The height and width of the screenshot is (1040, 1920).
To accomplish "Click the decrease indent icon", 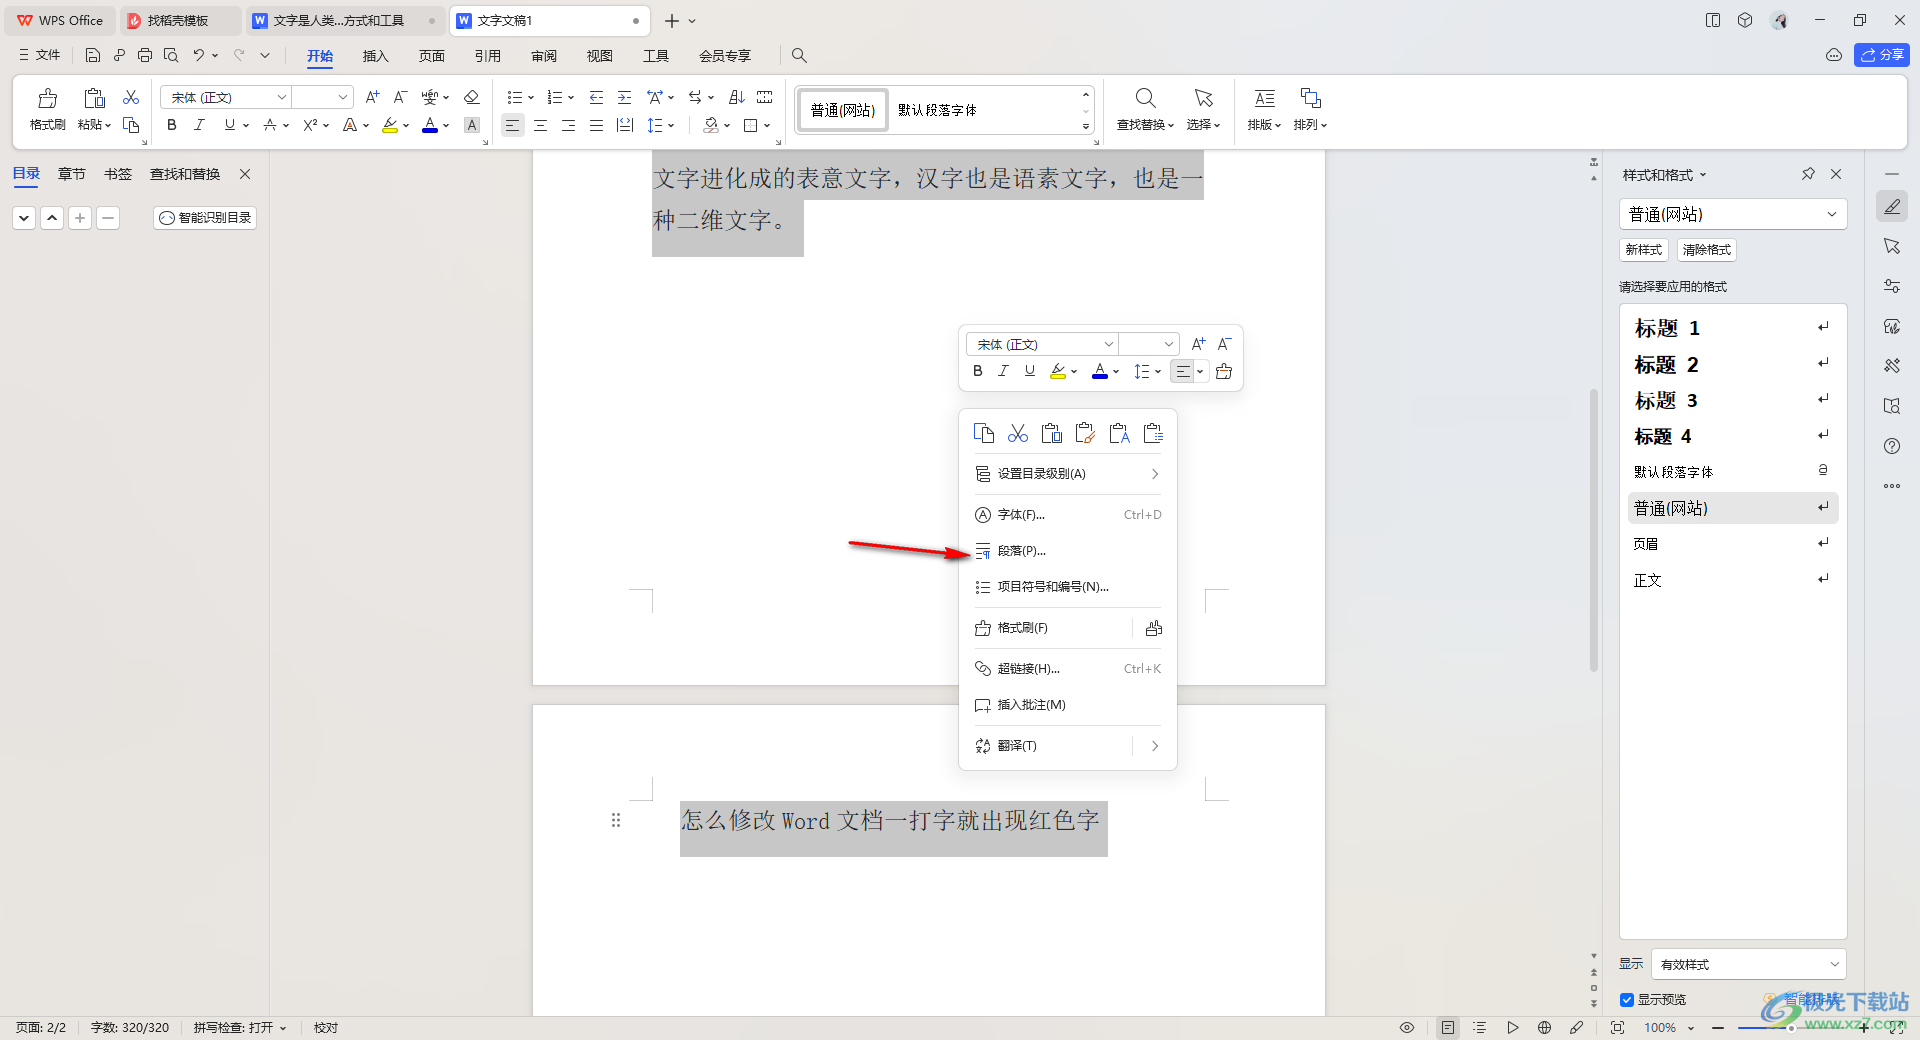I will [x=596, y=97].
